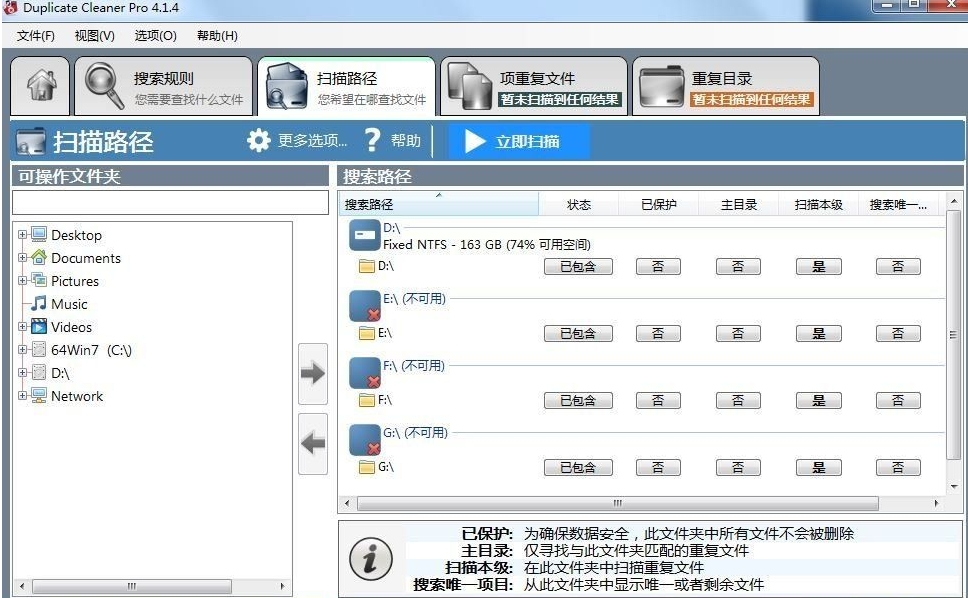The height and width of the screenshot is (598, 968).
Task: Click the unavailable E:\ drive icon
Action: (364, 306)
